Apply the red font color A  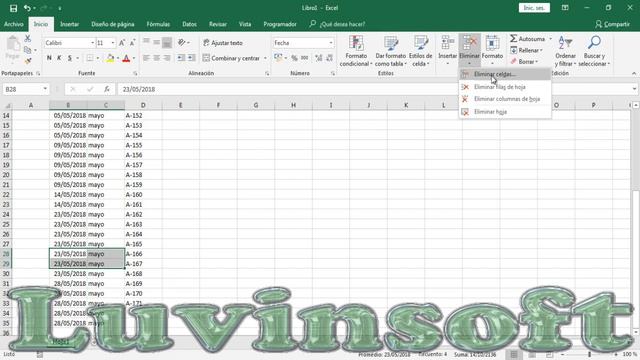126,58
